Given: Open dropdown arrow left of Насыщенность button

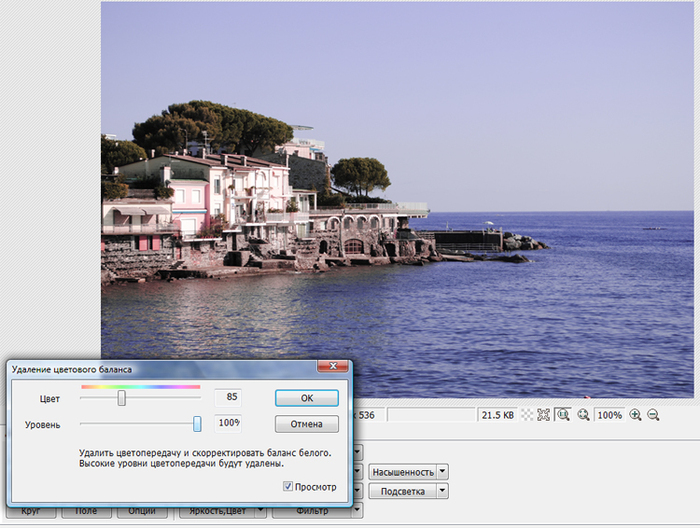Looking at the screenshot, I should point(358,472).
